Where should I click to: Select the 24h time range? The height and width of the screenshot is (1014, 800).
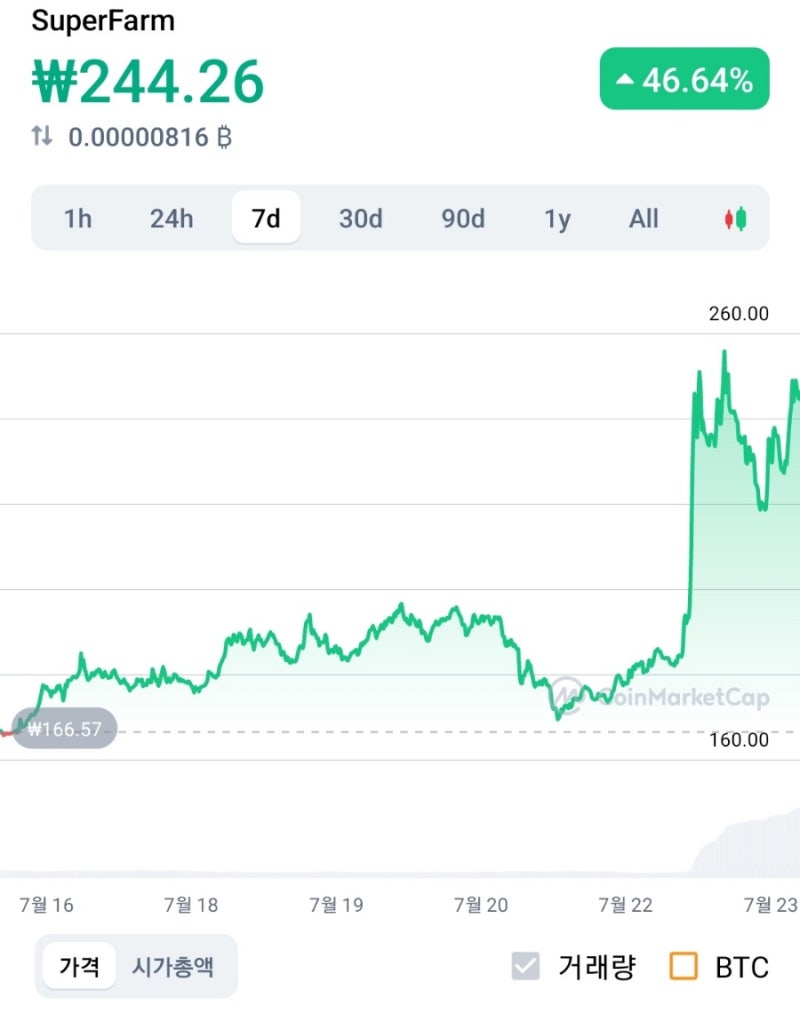click(171, 219)
